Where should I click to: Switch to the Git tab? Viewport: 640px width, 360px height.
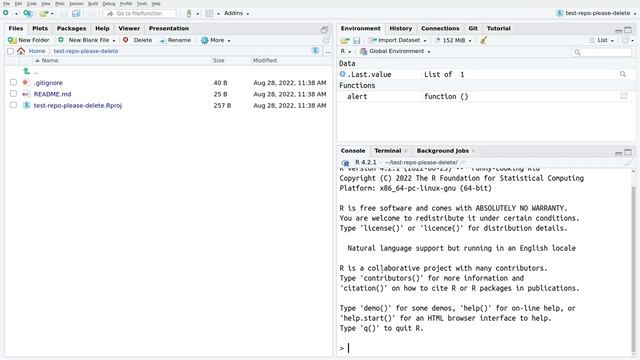(473, 28)
